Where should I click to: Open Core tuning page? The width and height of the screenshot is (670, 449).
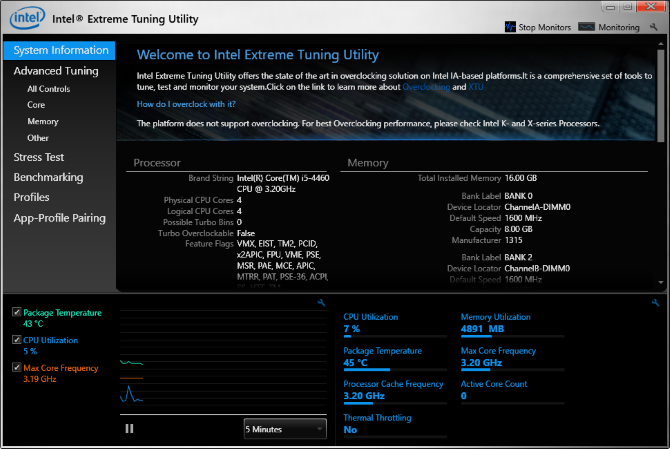(x=36, y=105)
